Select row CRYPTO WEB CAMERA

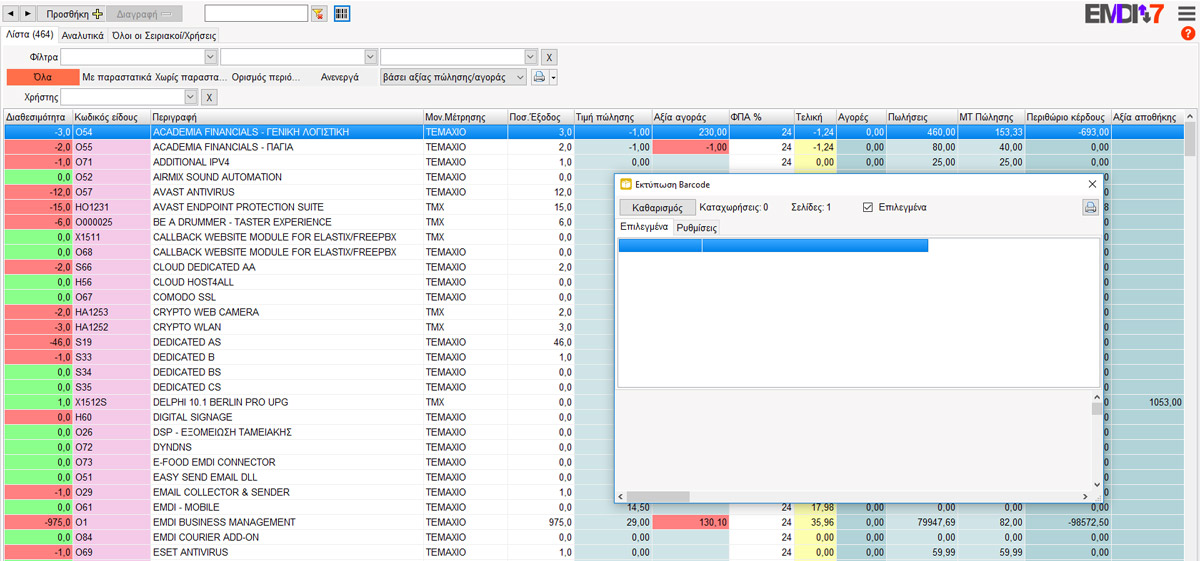pyautogui.click(x=594, y=312)
